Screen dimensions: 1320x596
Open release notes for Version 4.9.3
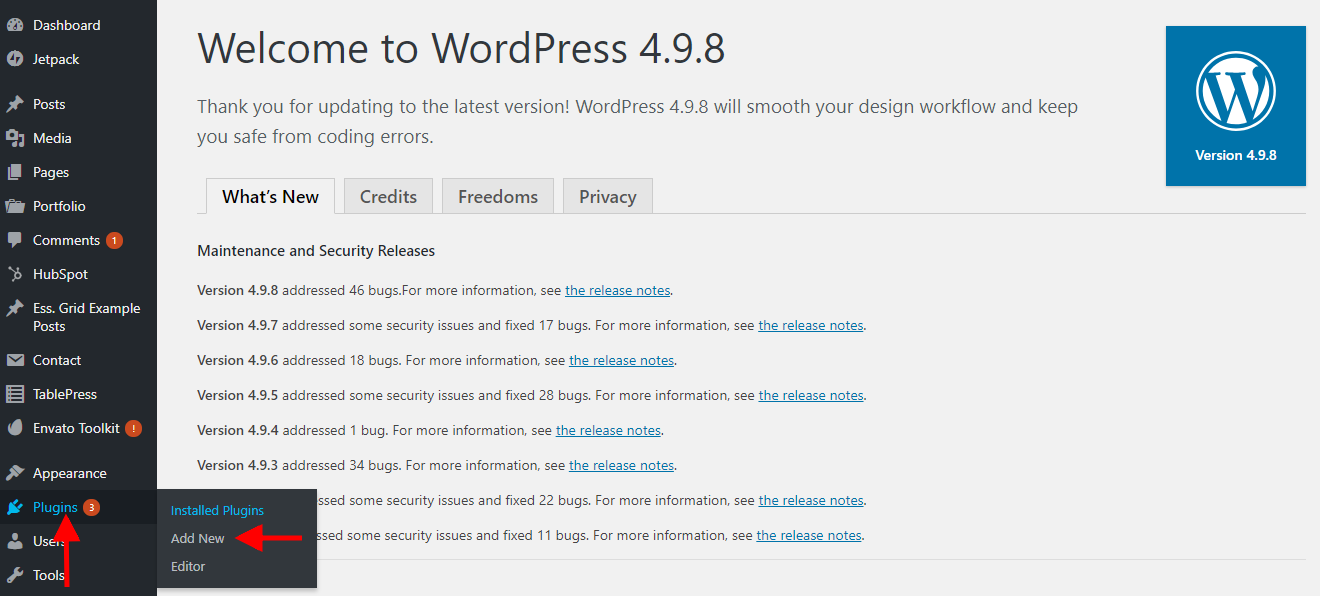tap(622, 465)
